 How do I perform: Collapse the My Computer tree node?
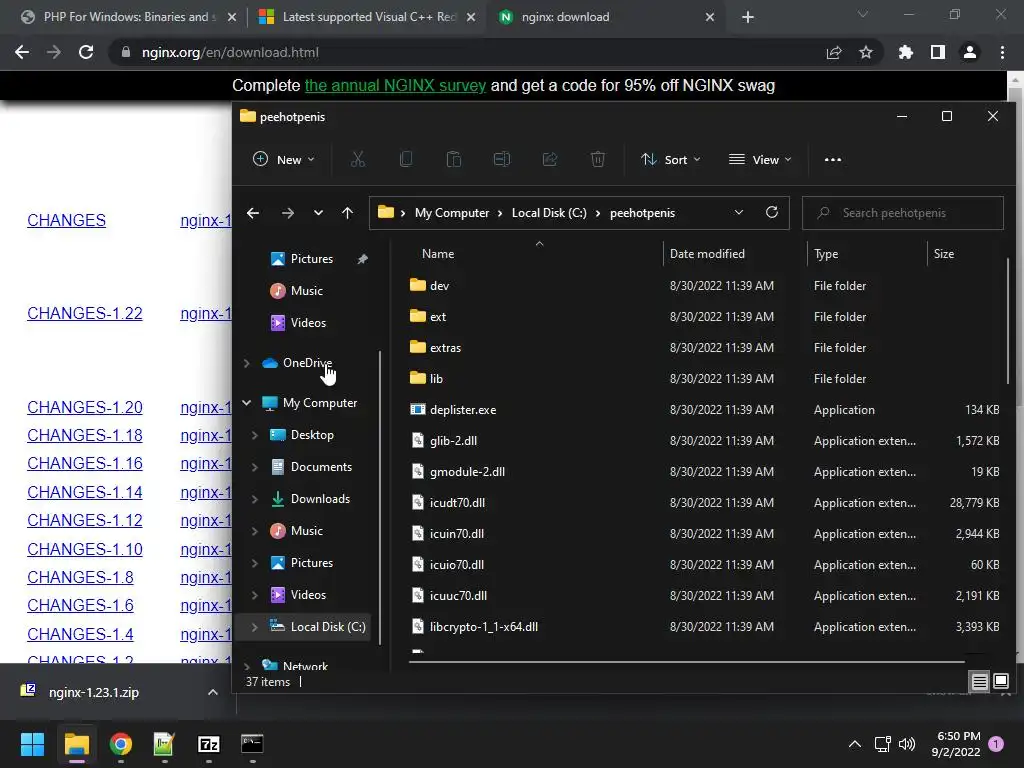[x=246, y=403]
